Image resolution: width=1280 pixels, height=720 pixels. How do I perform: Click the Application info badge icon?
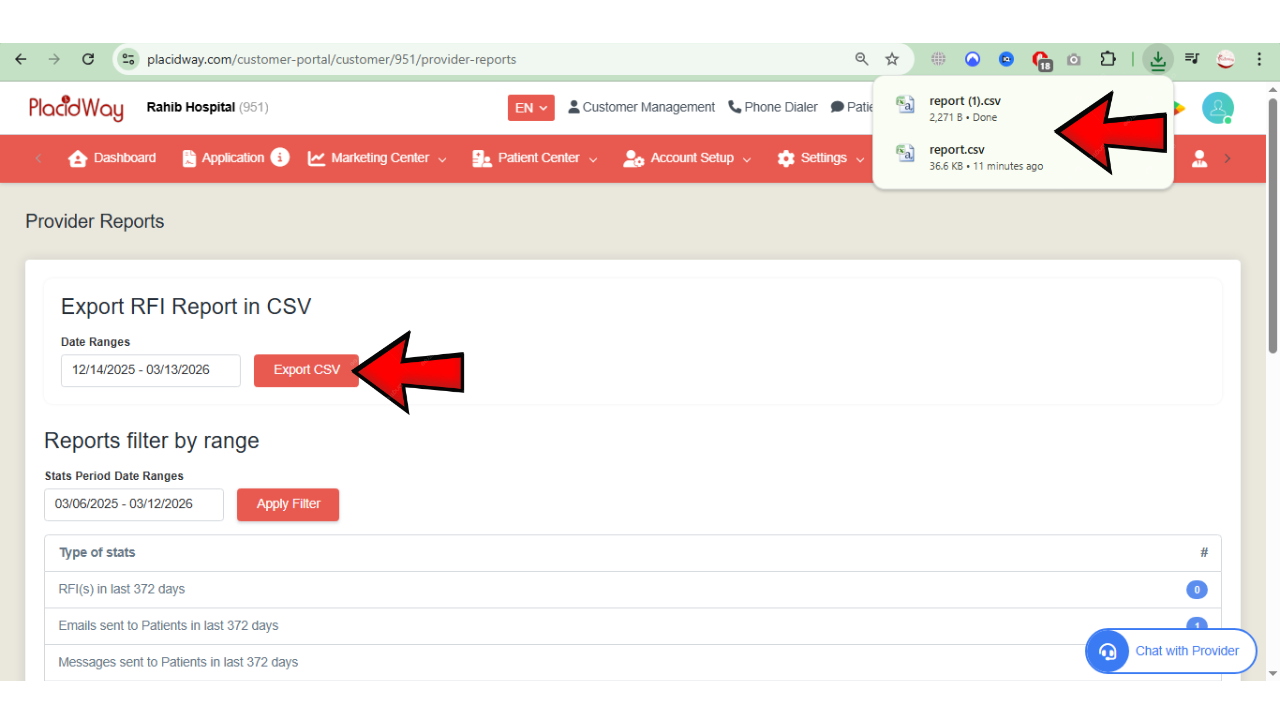280,158
